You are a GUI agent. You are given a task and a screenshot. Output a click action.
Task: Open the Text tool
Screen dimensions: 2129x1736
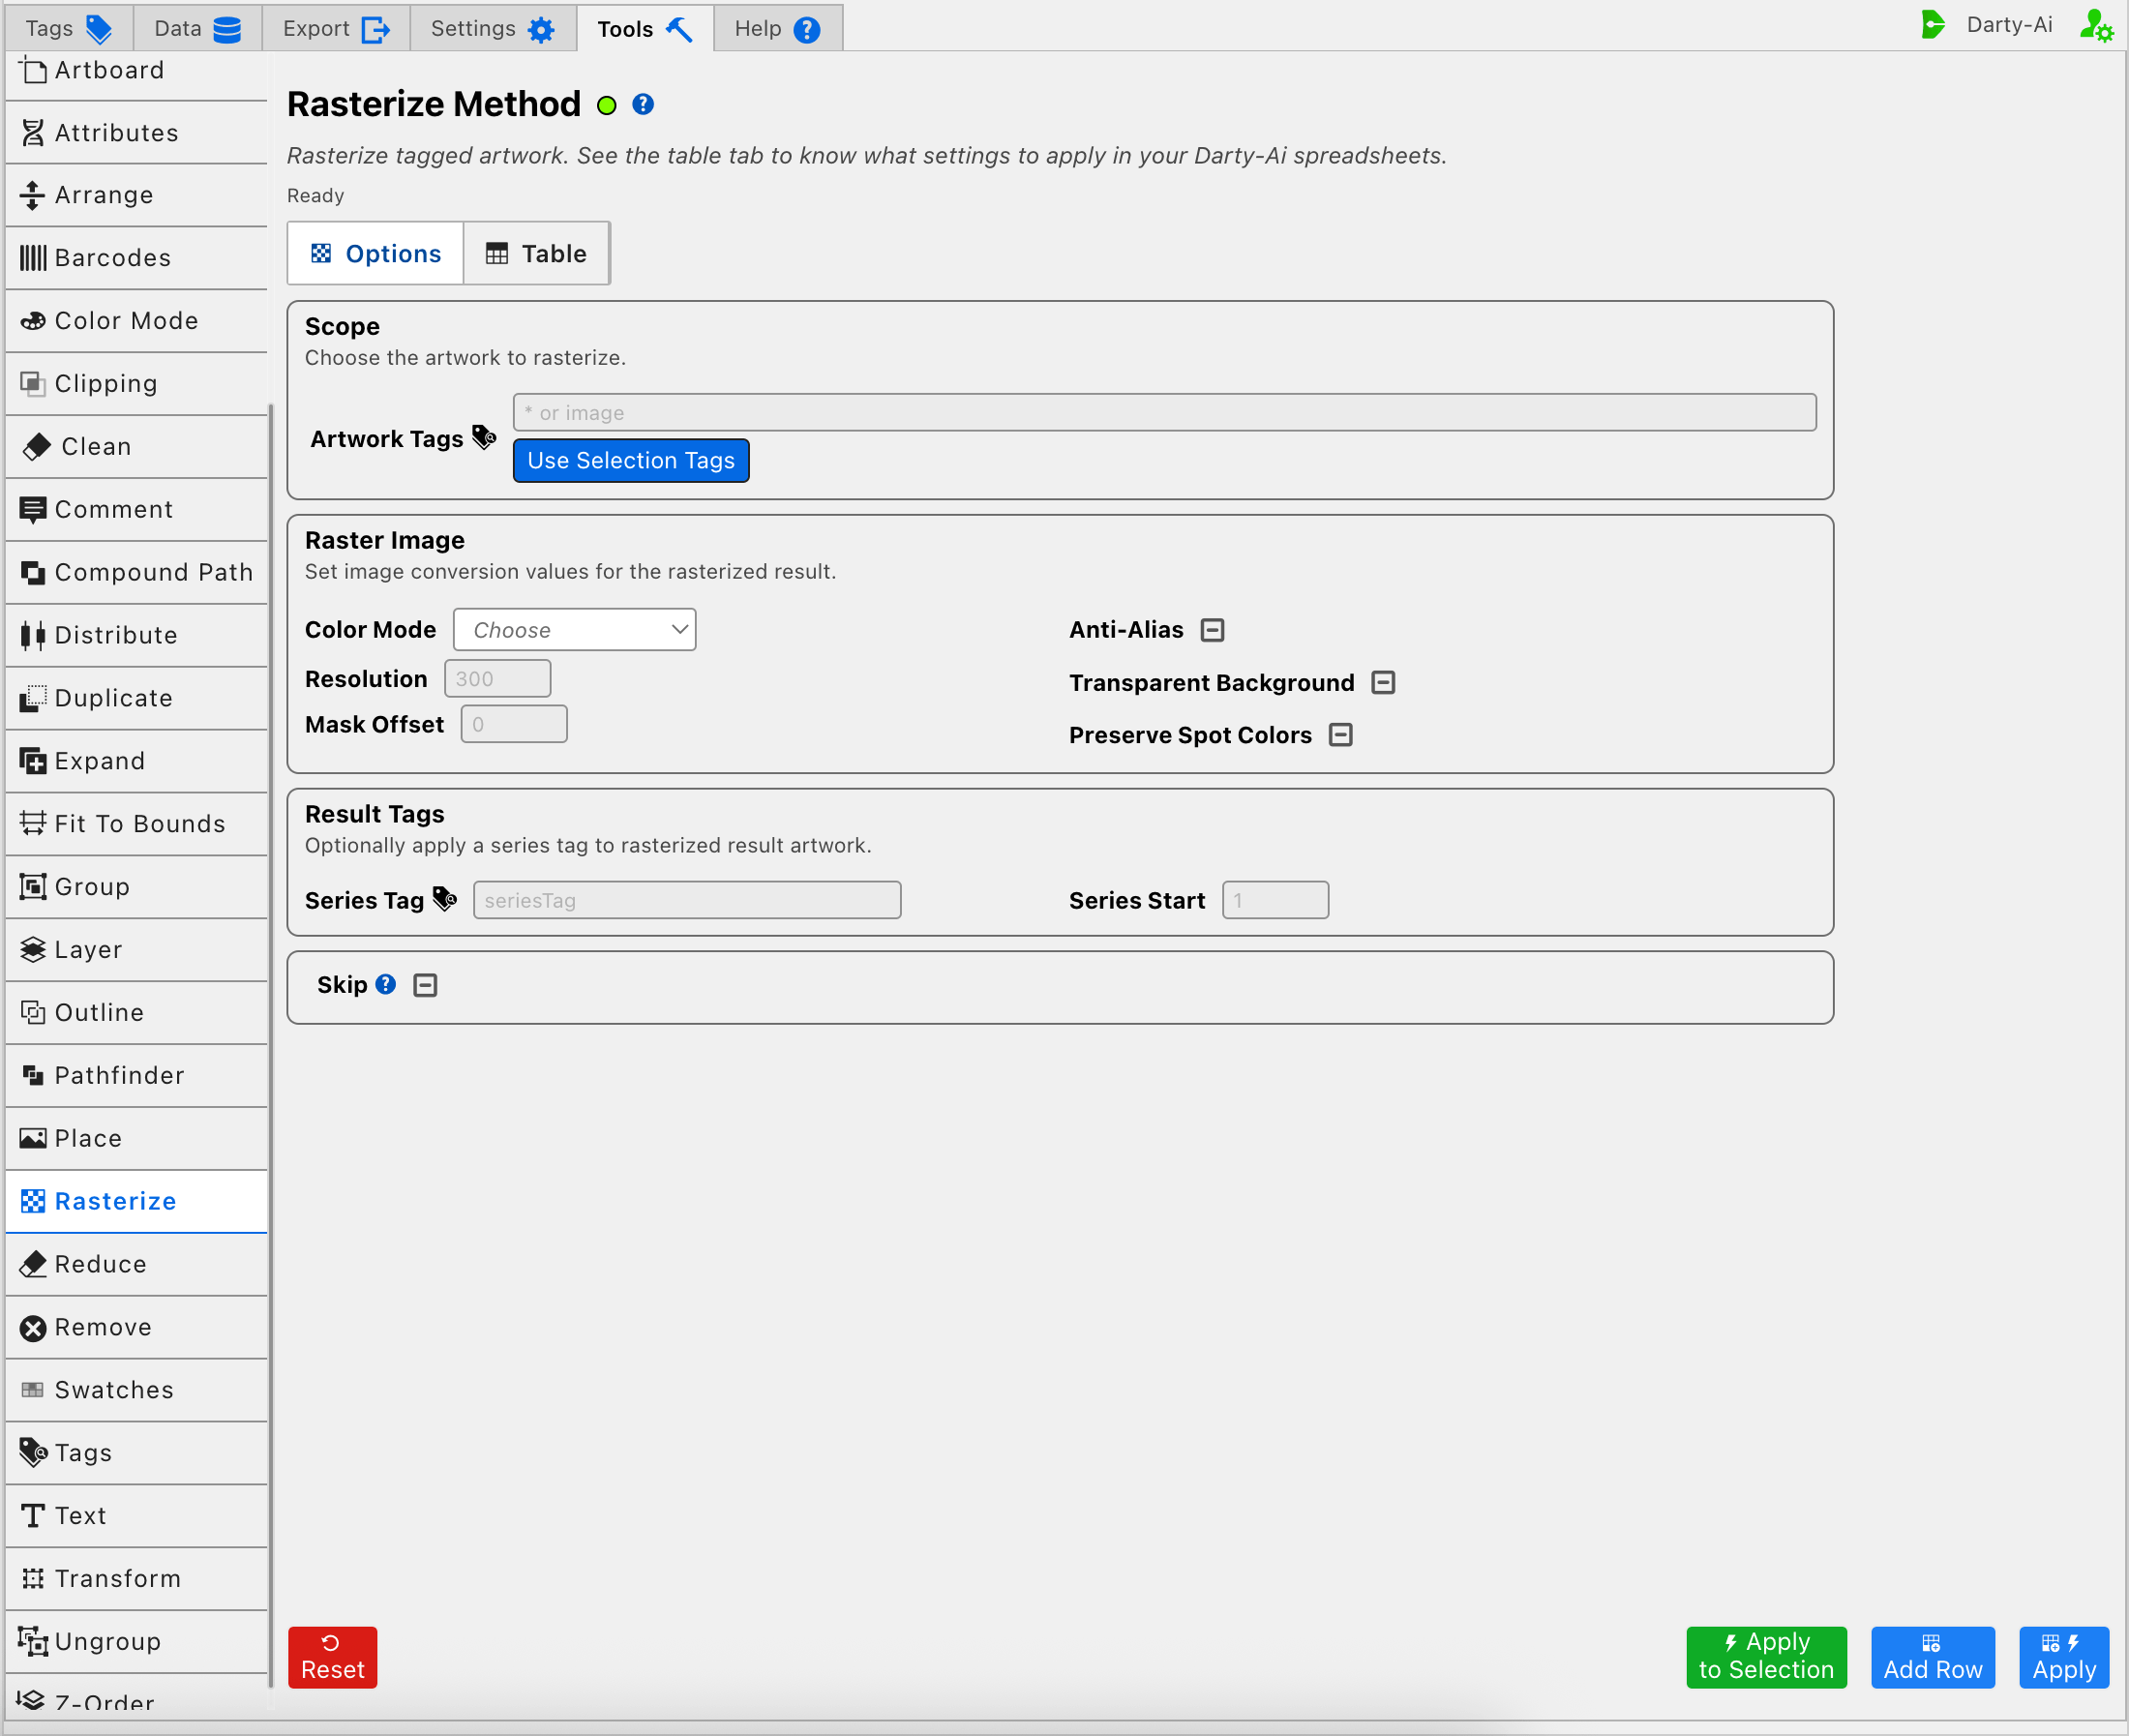(x=136, y=1517)
